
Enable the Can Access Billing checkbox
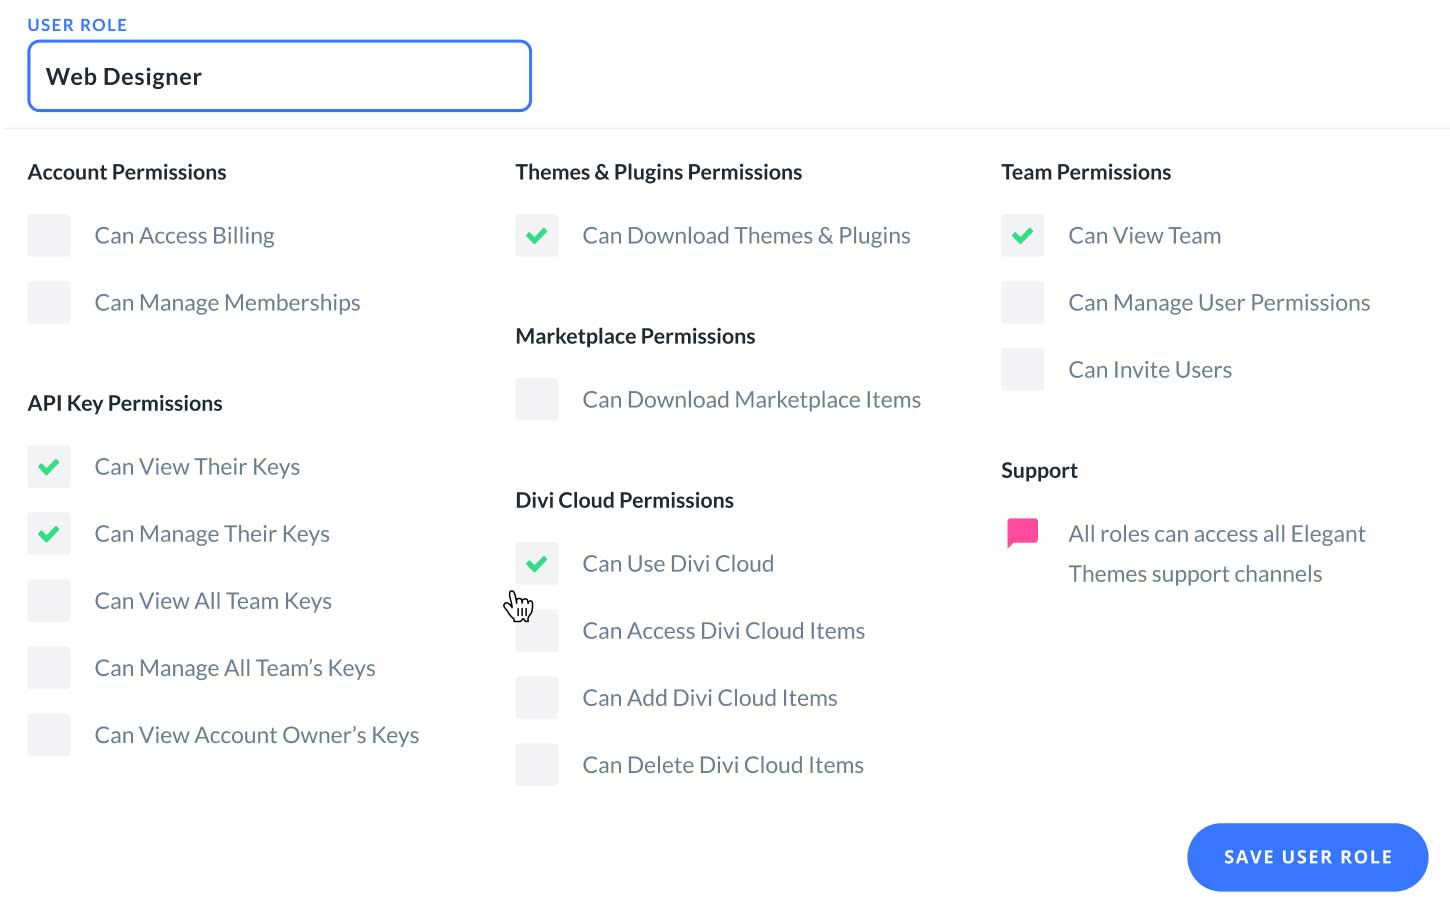[x=49, y=236]
